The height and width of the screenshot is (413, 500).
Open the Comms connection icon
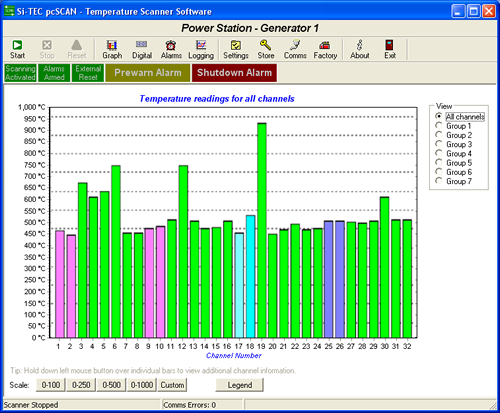click(x=295, y=45)
